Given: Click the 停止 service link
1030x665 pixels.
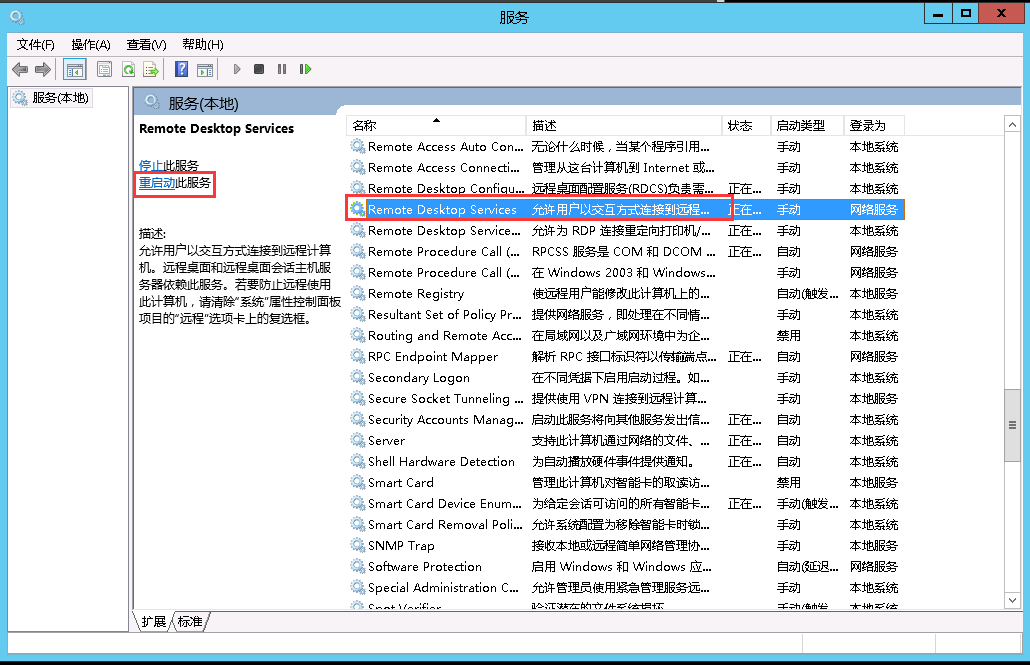Looking at the screenshot, I should 150,165.
